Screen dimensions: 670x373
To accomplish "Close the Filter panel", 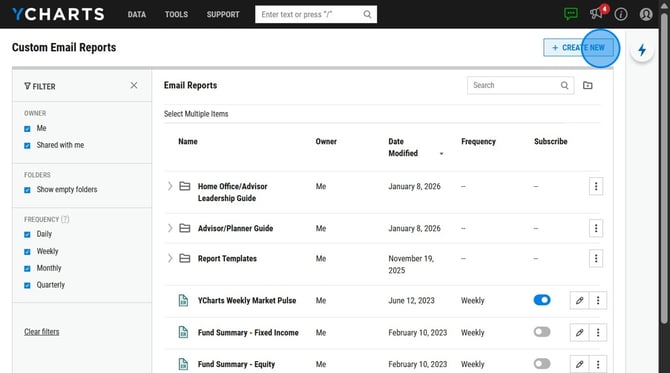I will point(134,85).
